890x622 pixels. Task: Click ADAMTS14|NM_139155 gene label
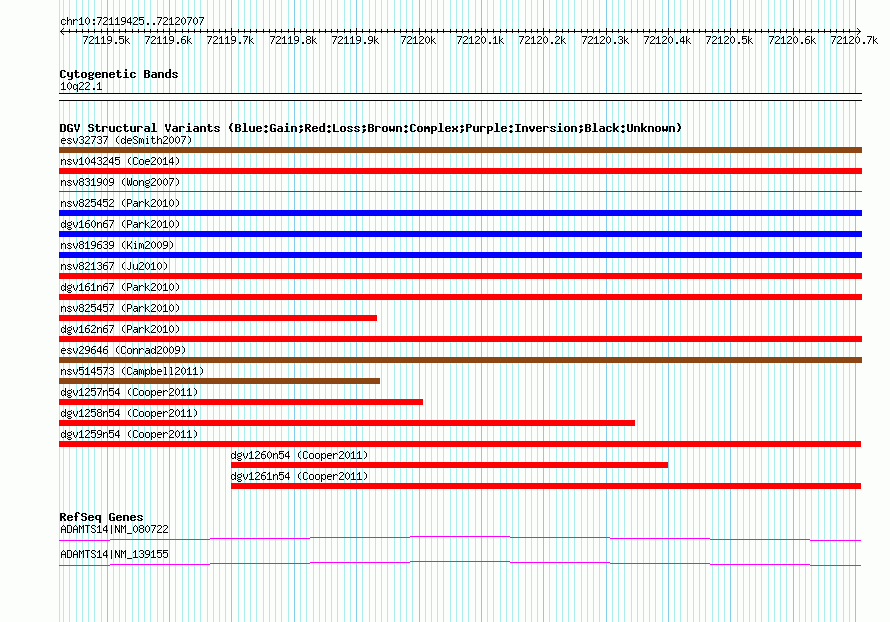[114, 554]
